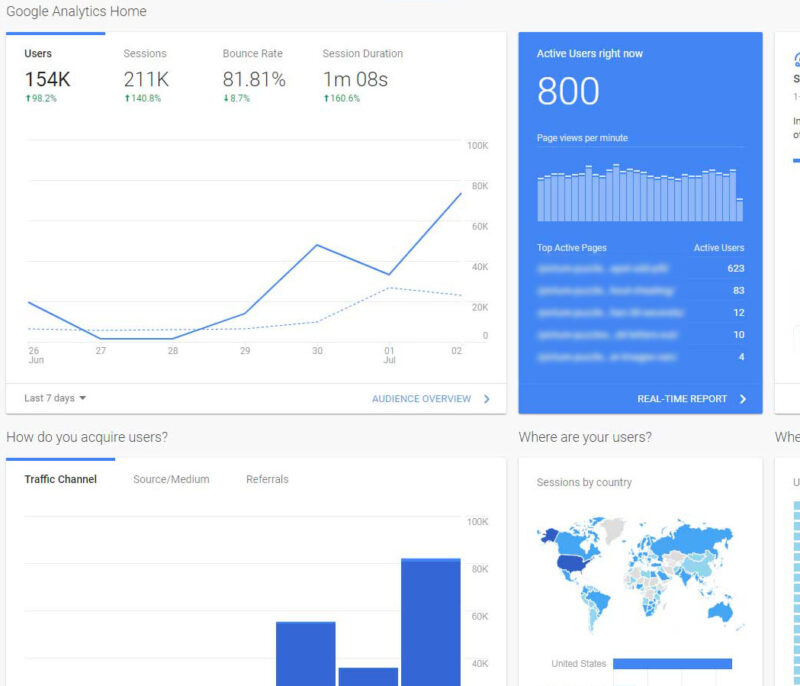Collapse the Traffic Channel chart card

click(60, 479)
